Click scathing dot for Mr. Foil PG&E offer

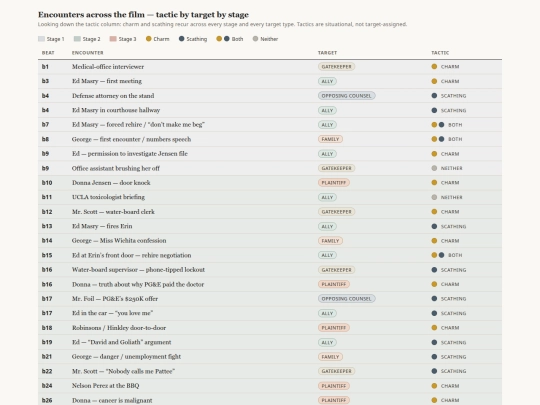434,299
